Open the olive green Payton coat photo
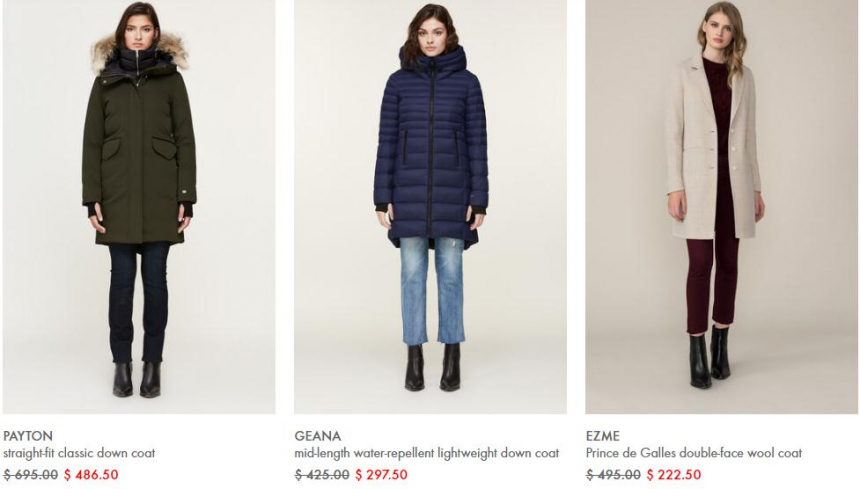The image size is (860, 489). tap(139, 207)
